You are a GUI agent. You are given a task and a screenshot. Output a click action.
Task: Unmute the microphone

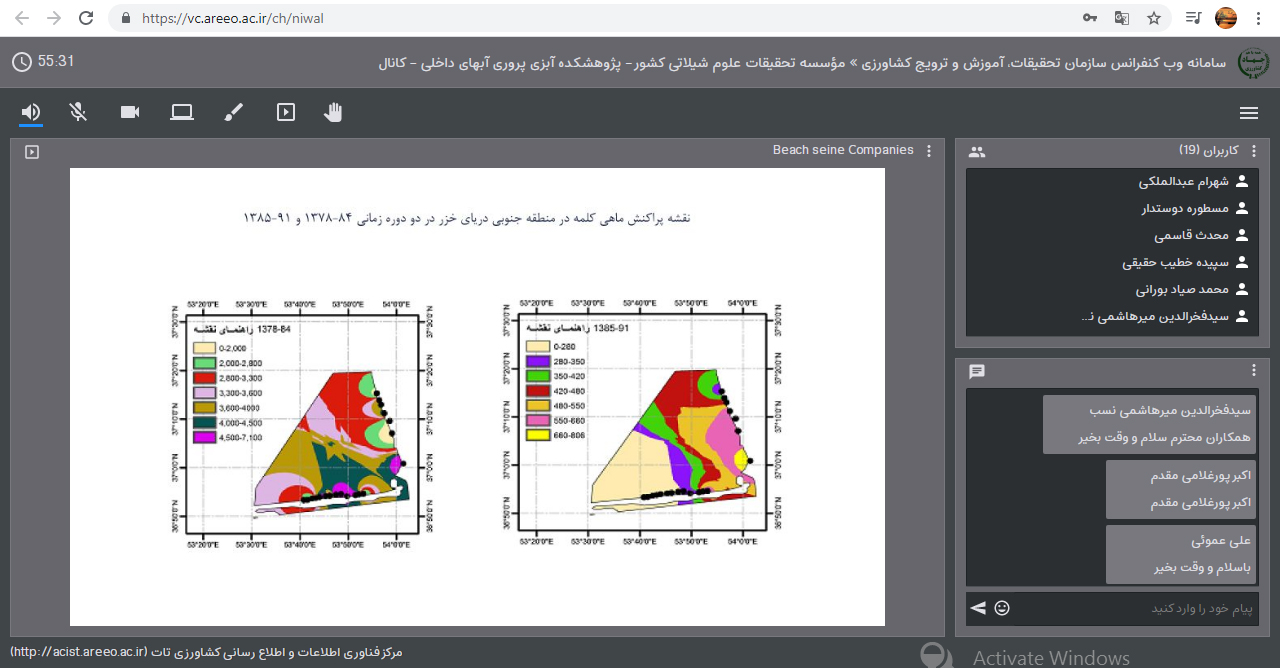(79, 112)
